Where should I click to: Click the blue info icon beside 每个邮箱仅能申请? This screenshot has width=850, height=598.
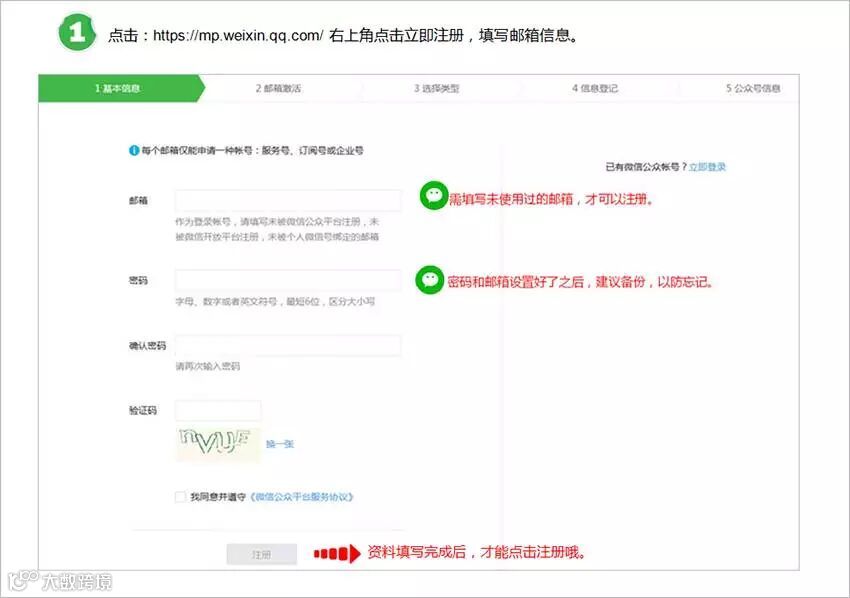click(x=134, y=150)
